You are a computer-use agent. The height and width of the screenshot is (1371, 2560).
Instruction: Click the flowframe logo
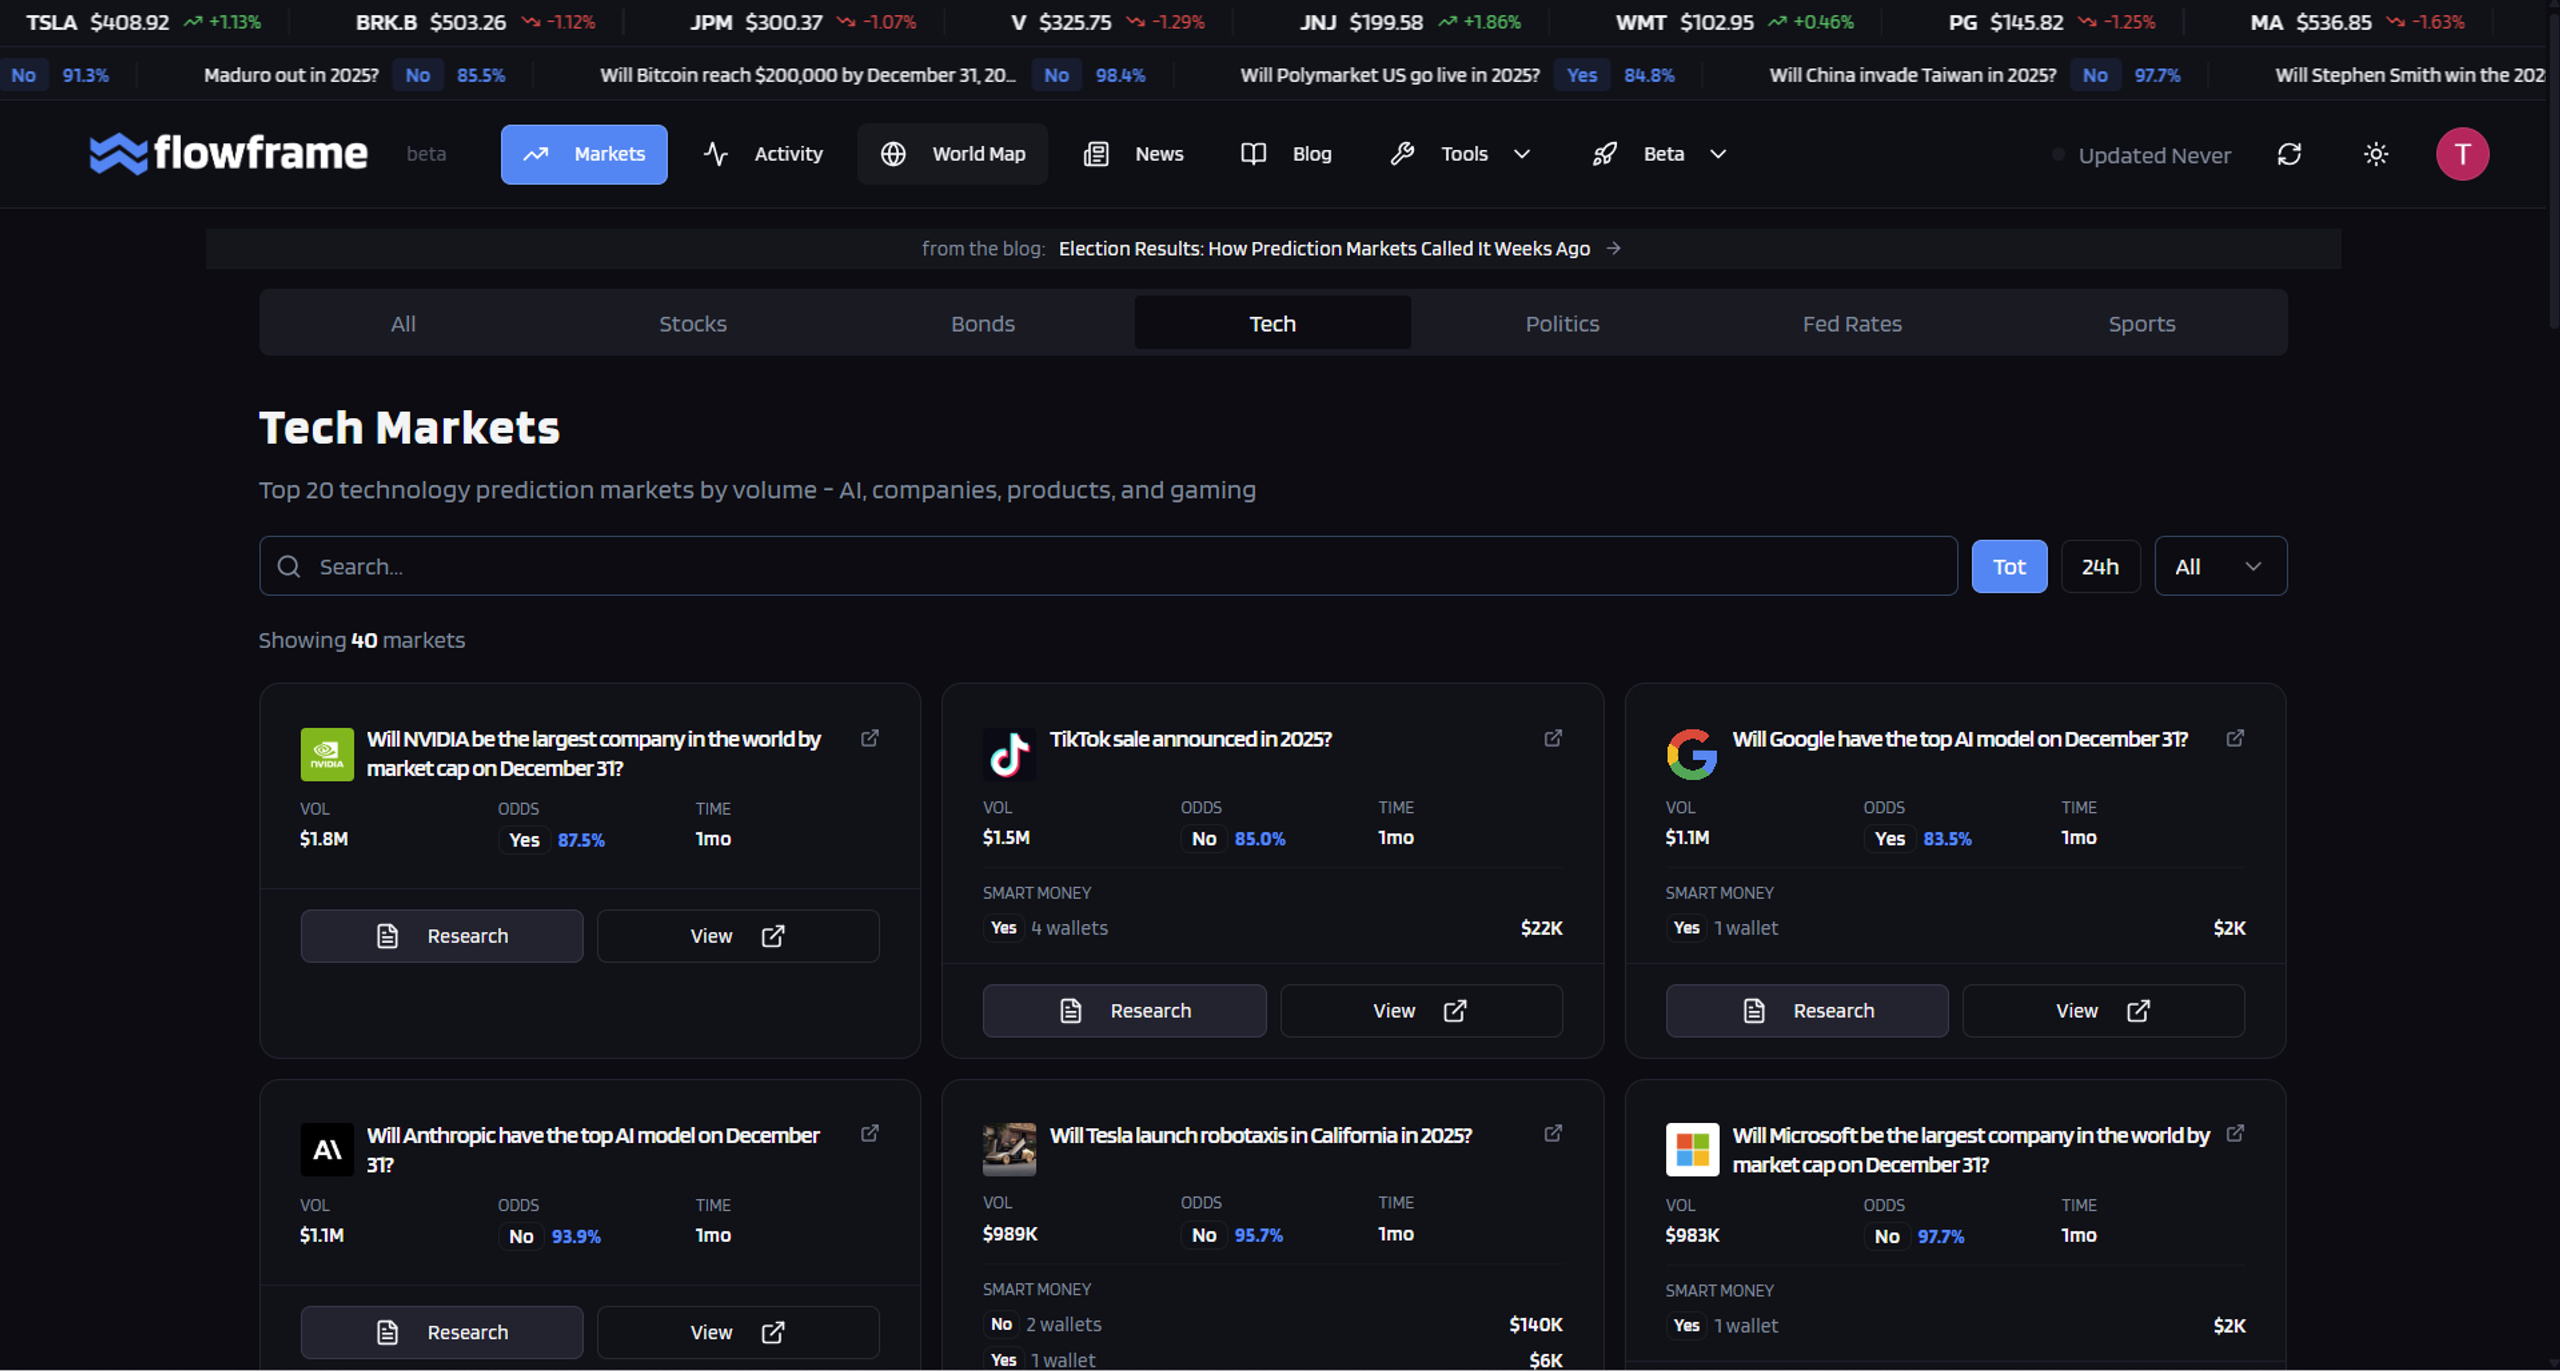click(x=228, y=154)
